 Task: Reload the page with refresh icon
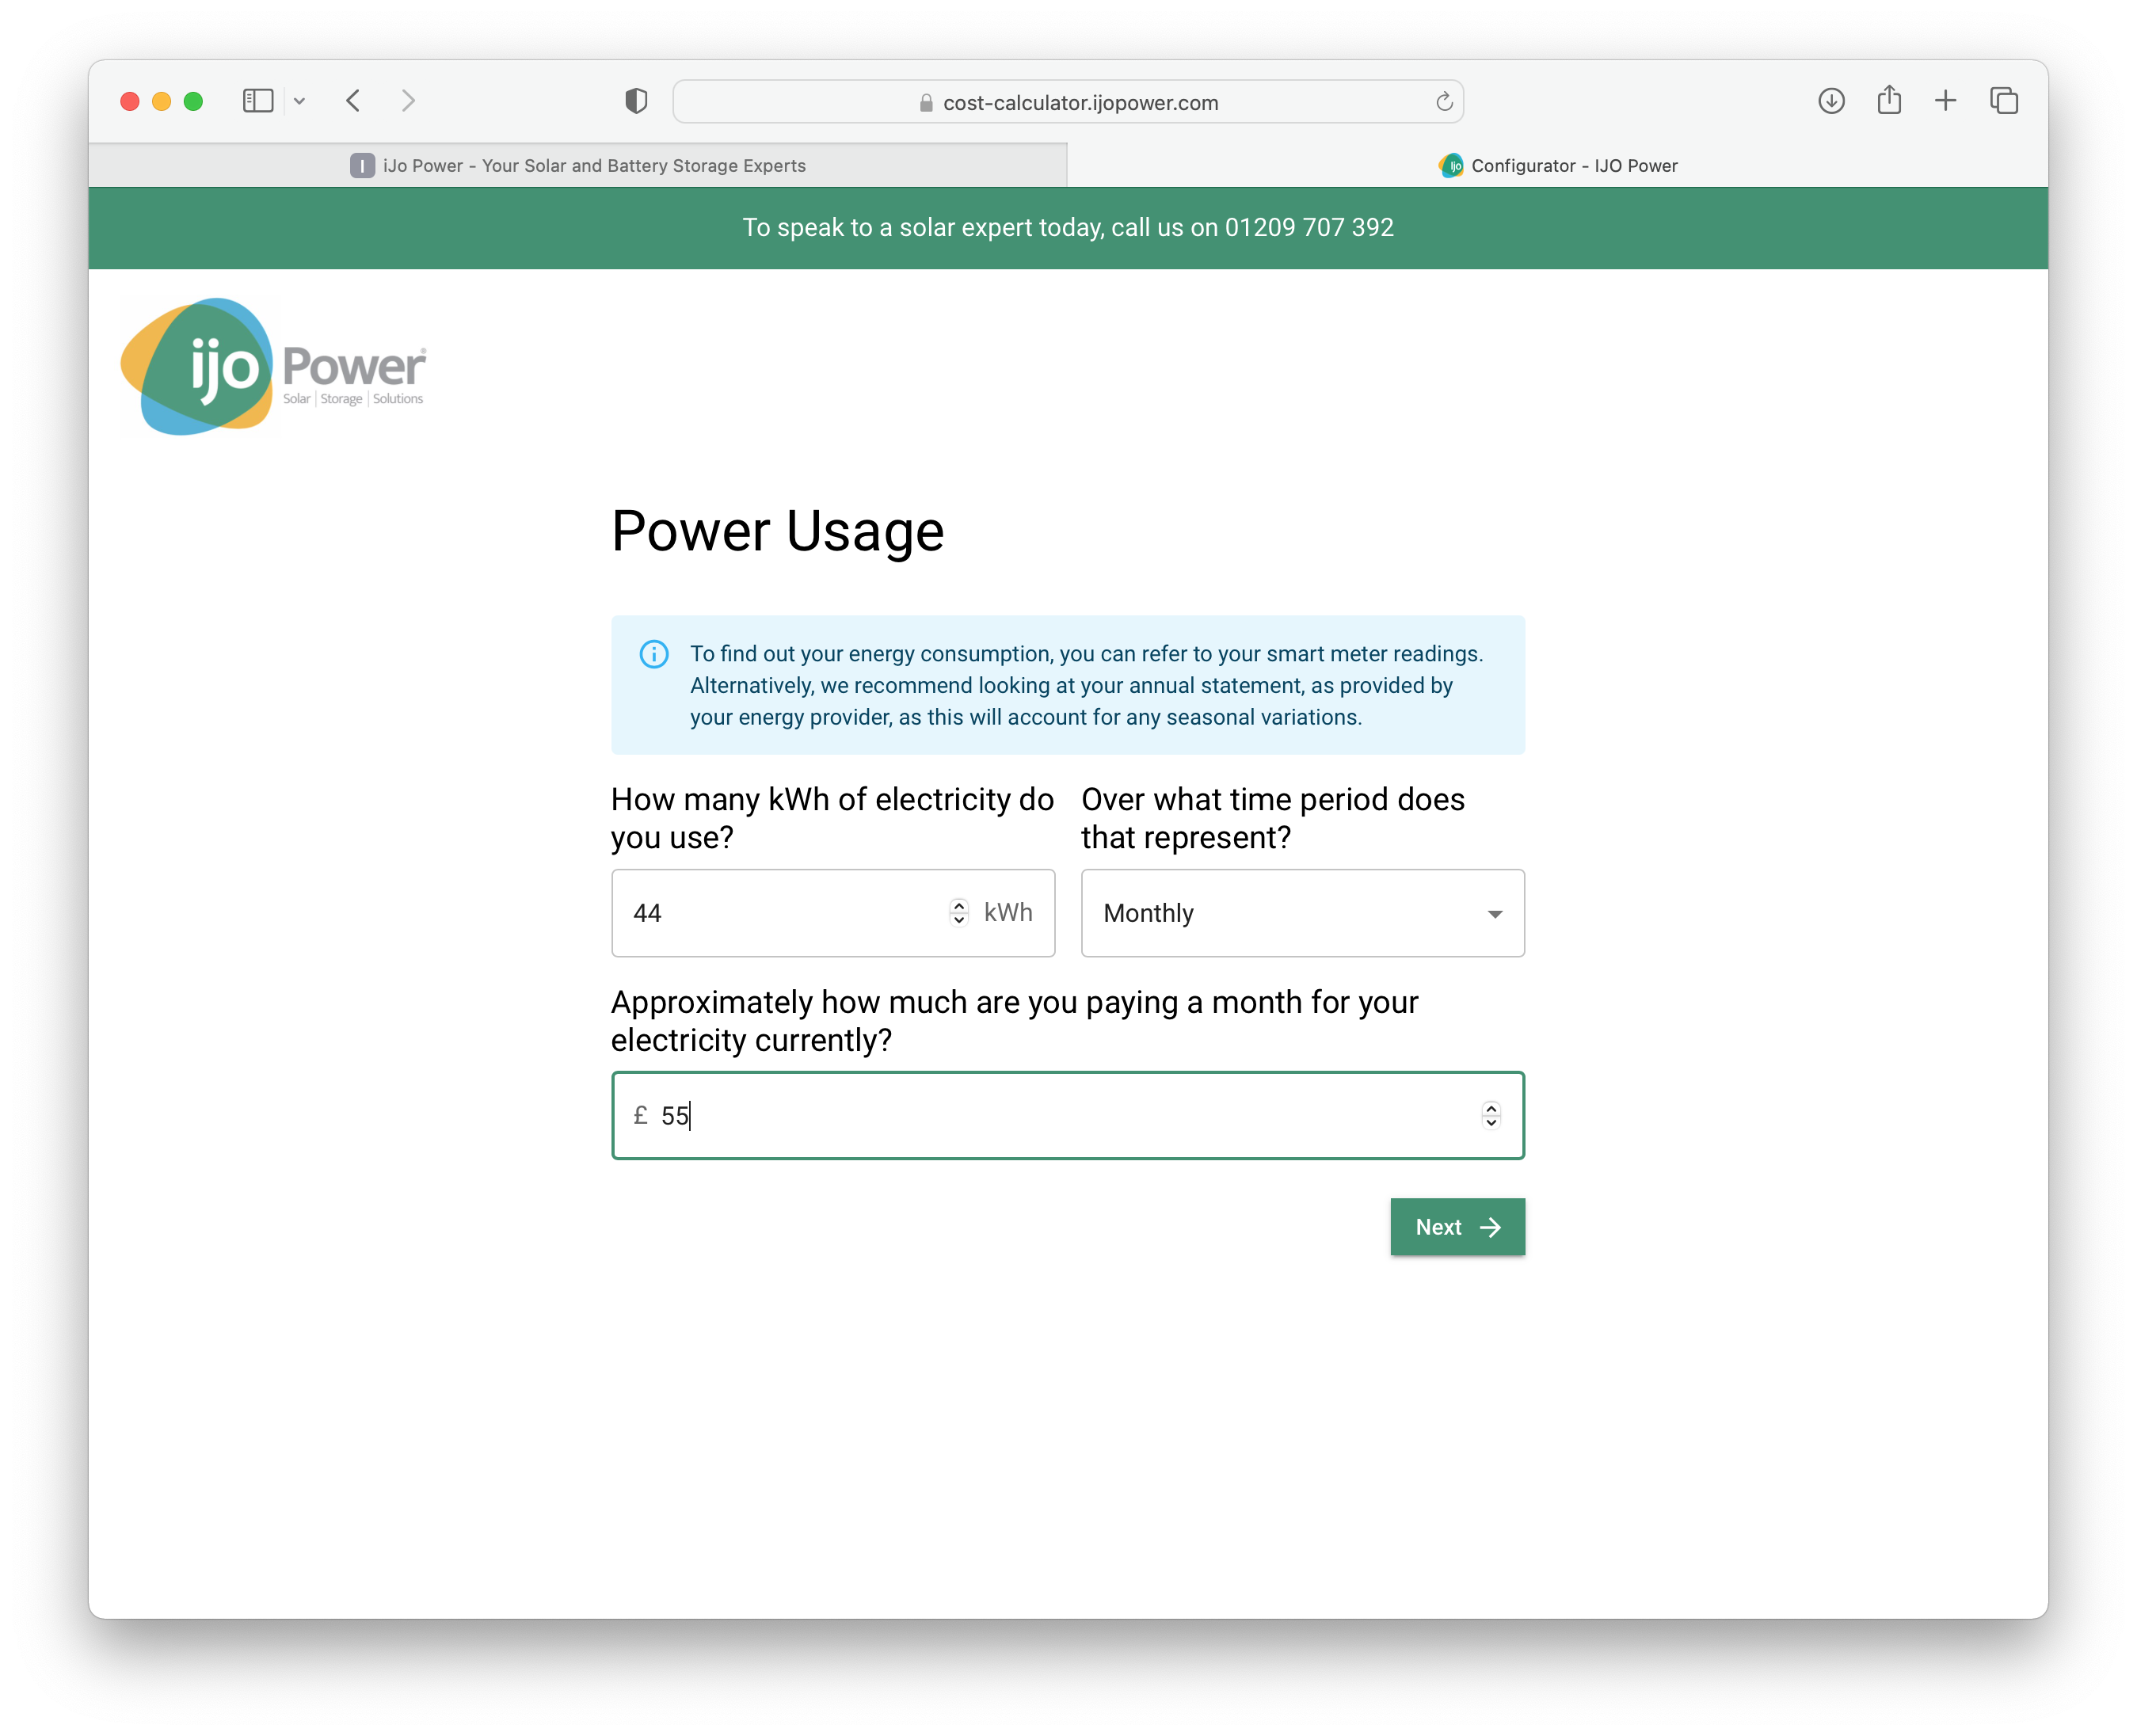click(1443, 102)
